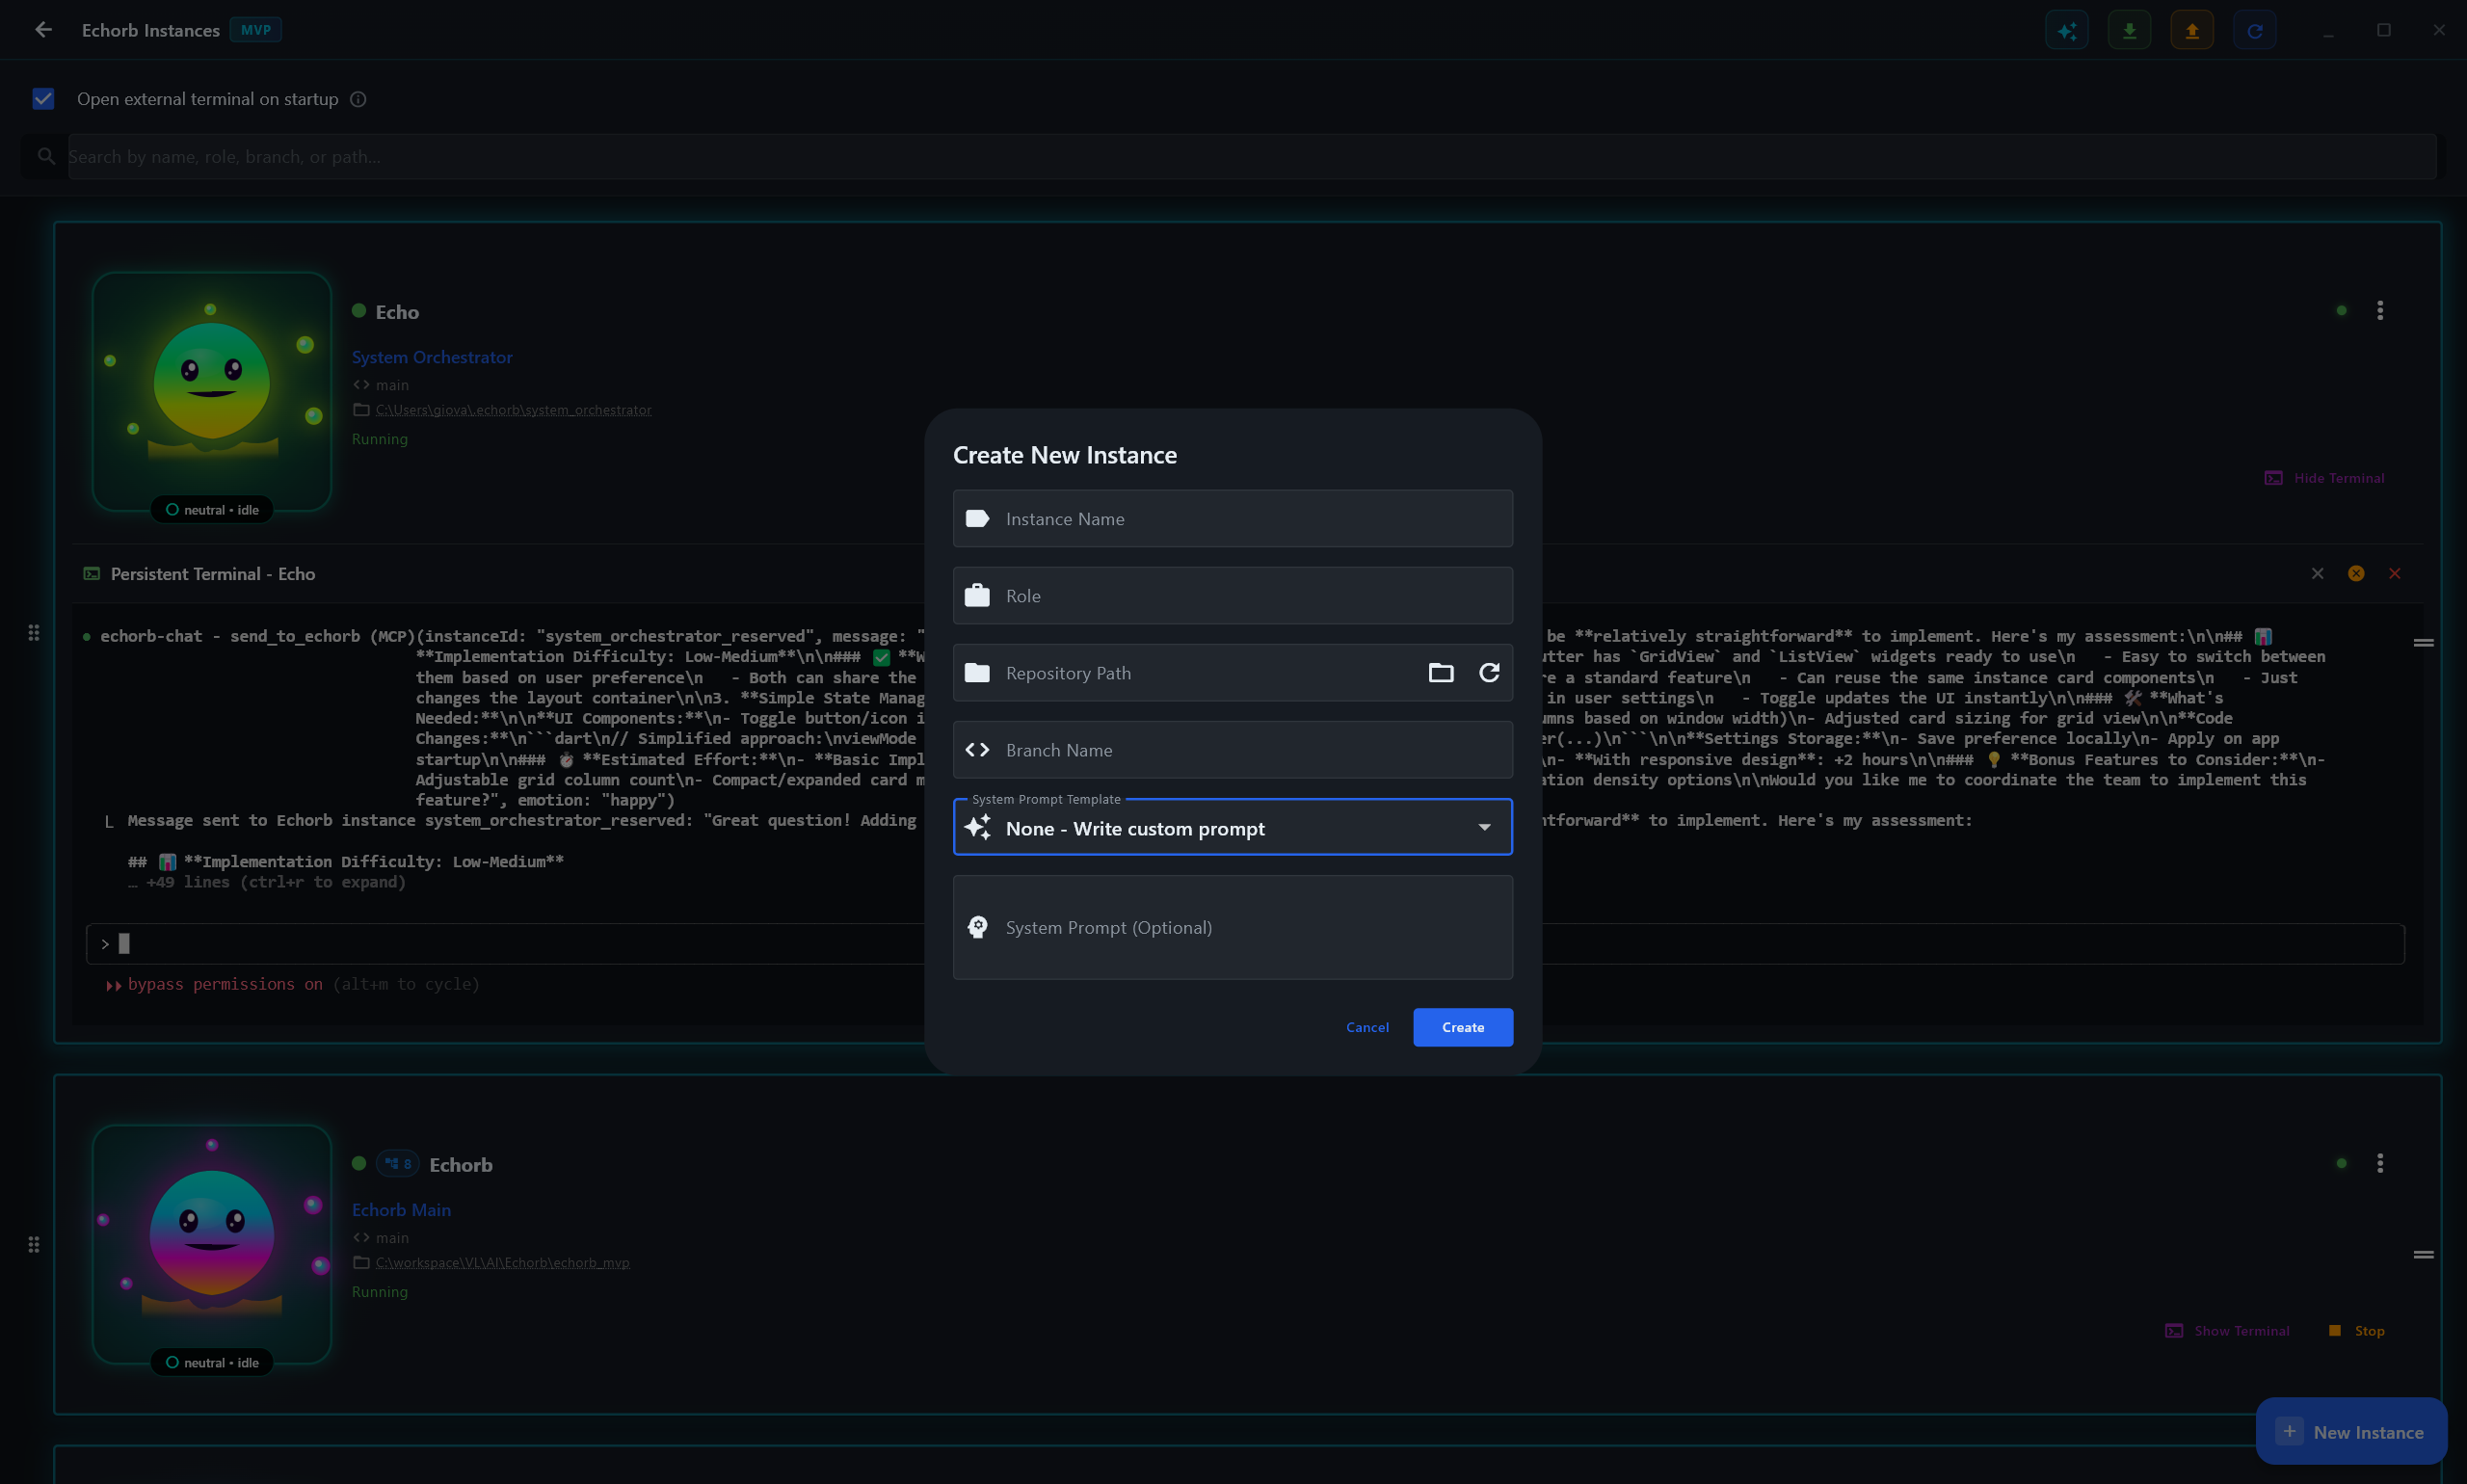Click the refresh icon in Repository Path field
Image resolution: width=2467 pixels, height=1484 pixels.
click(x=1489, y=673)
